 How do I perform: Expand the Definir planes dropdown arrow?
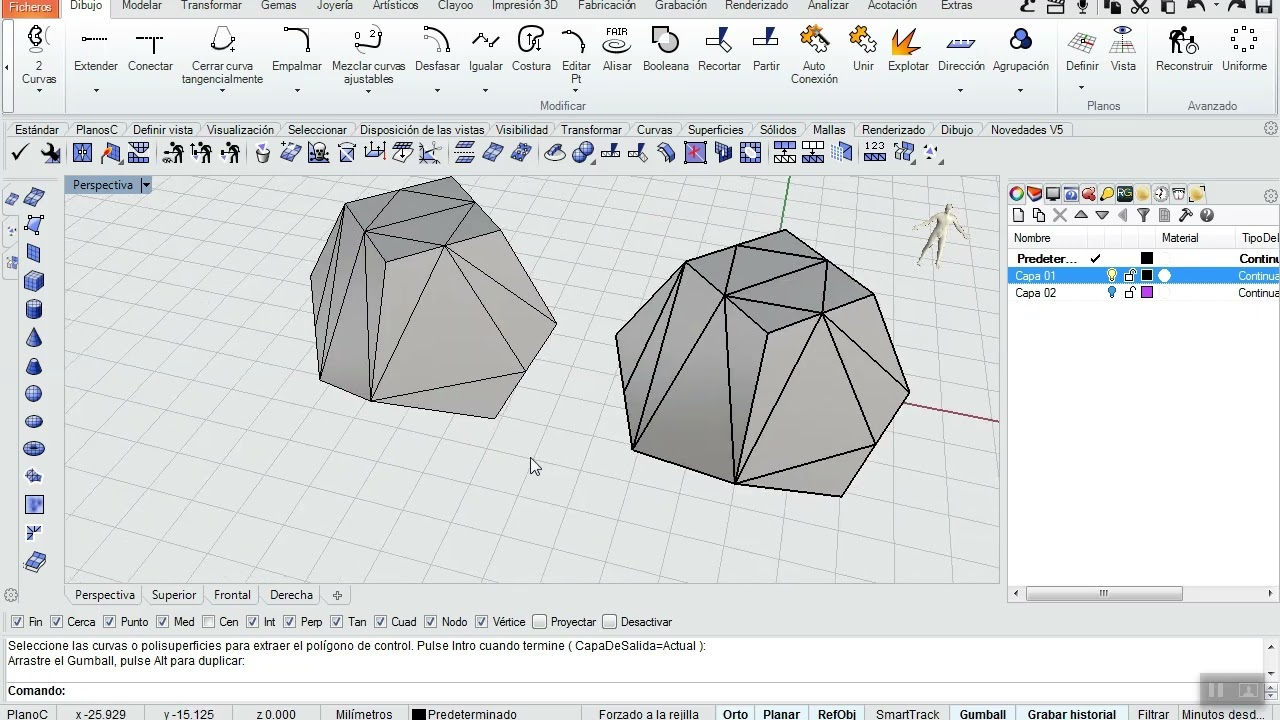pyautogui.click(x=1081, y=87)
